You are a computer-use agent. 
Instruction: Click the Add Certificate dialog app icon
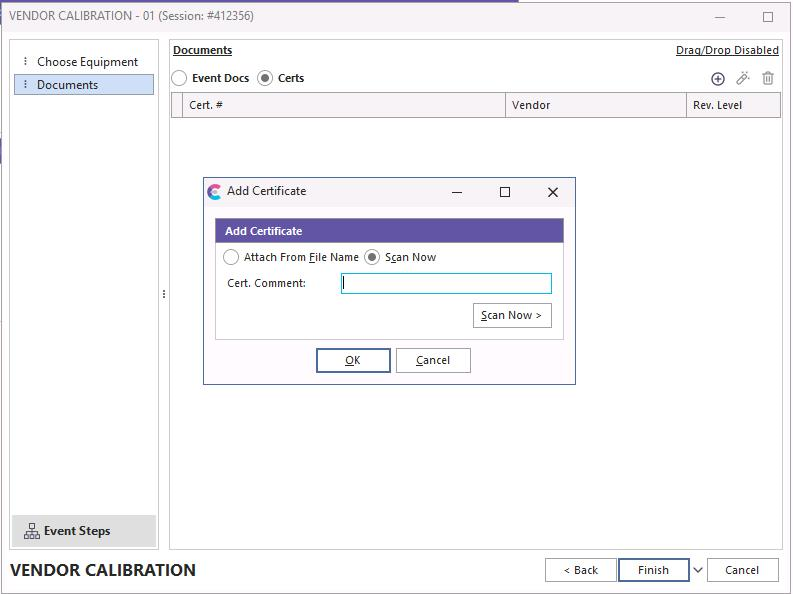point(214,192)
